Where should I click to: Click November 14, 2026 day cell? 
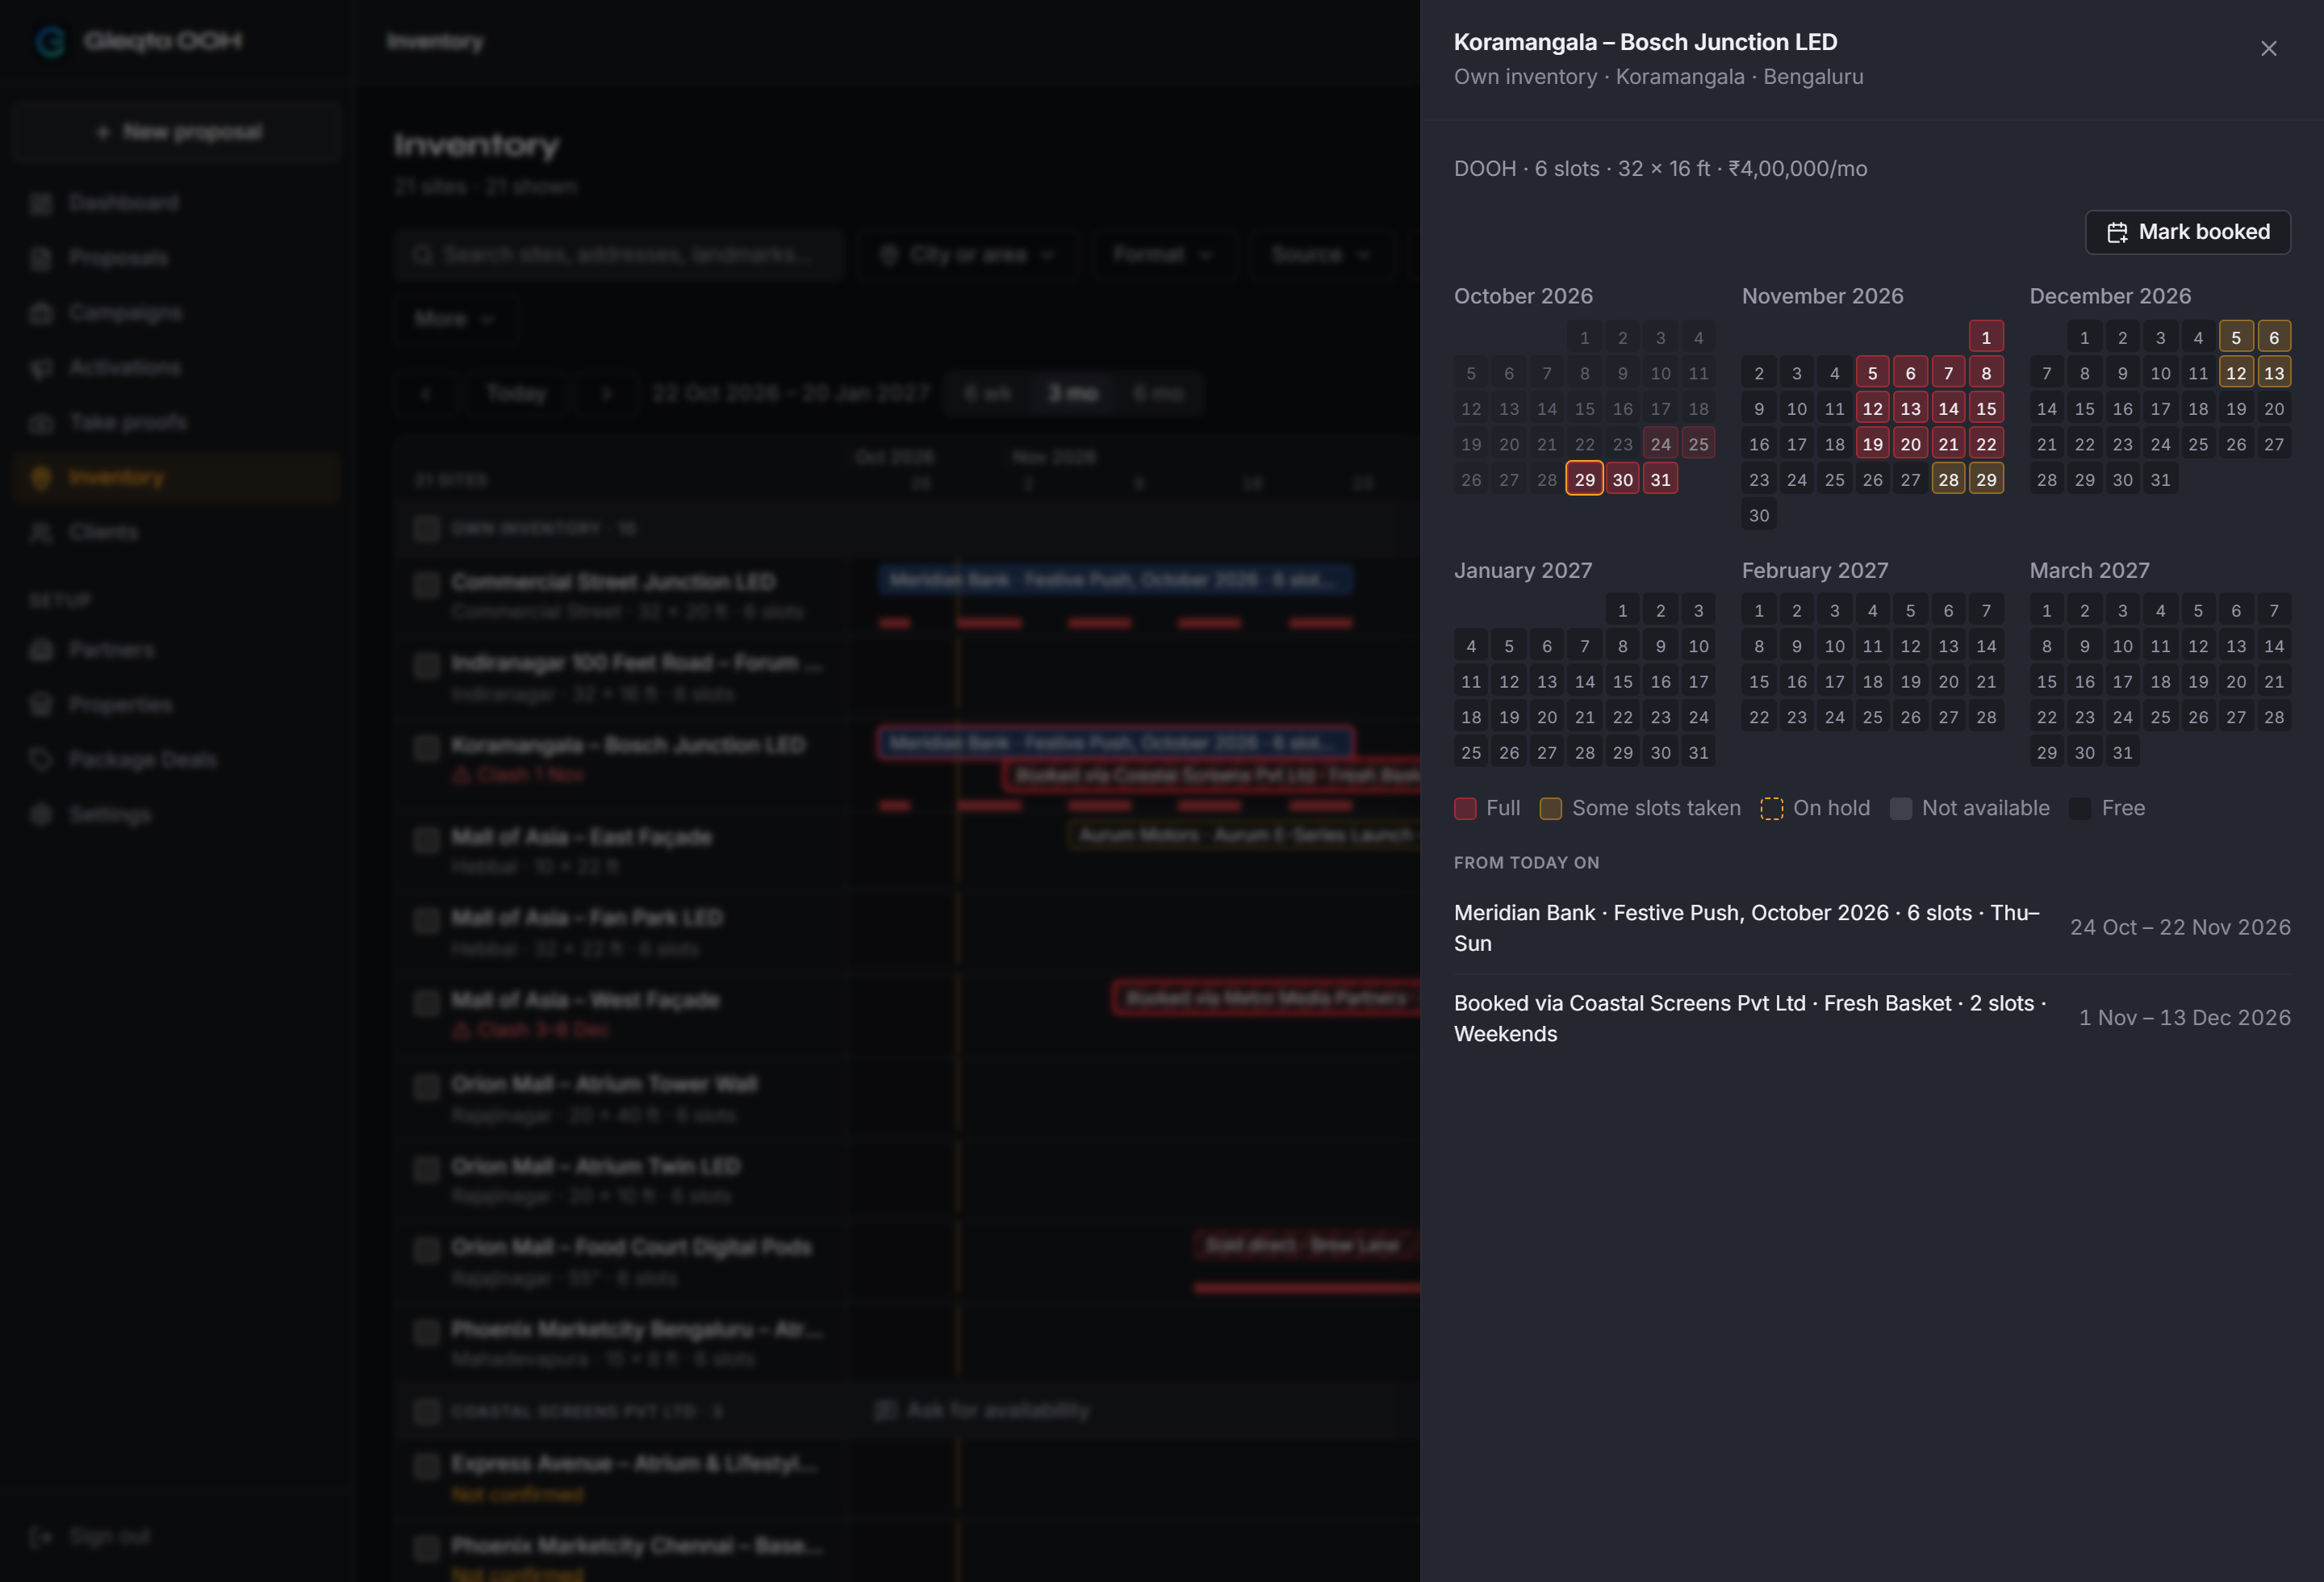click(x=1948, y=408)
